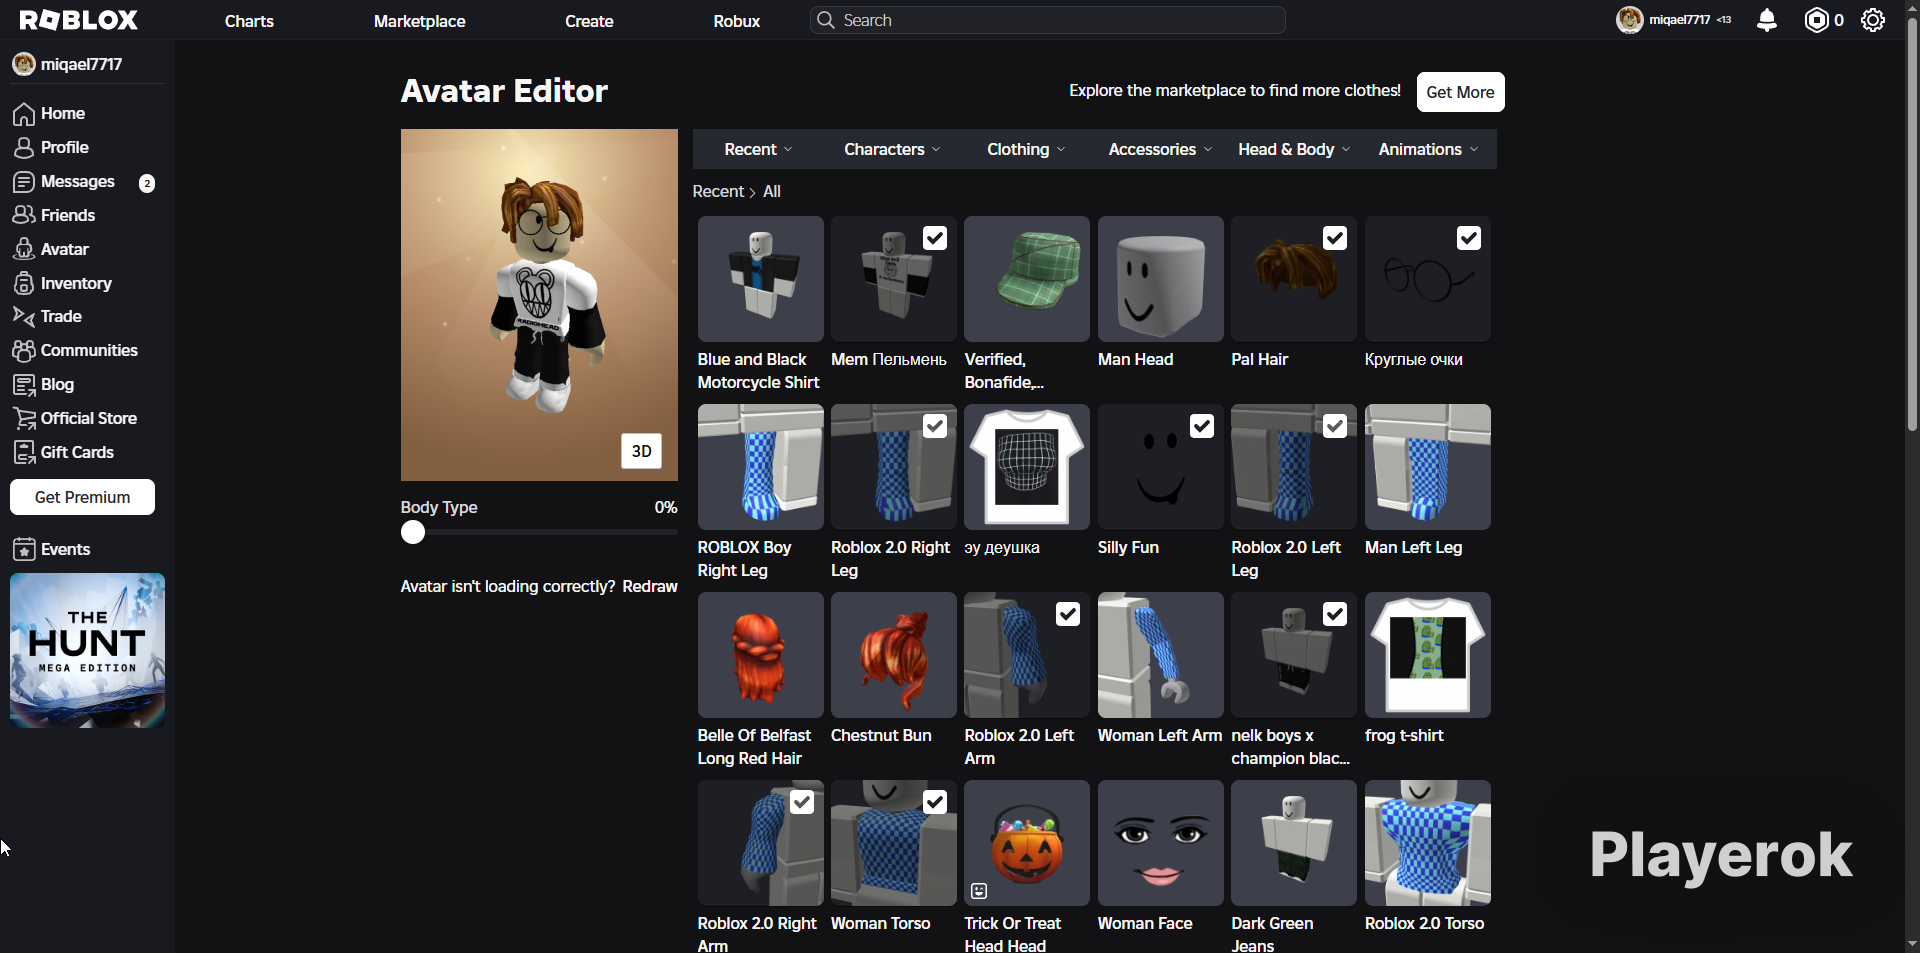This screenshot has width=1920, height=953.
Task: Click the miqael7717 avatar in top bar
Action: point(1630,20)
